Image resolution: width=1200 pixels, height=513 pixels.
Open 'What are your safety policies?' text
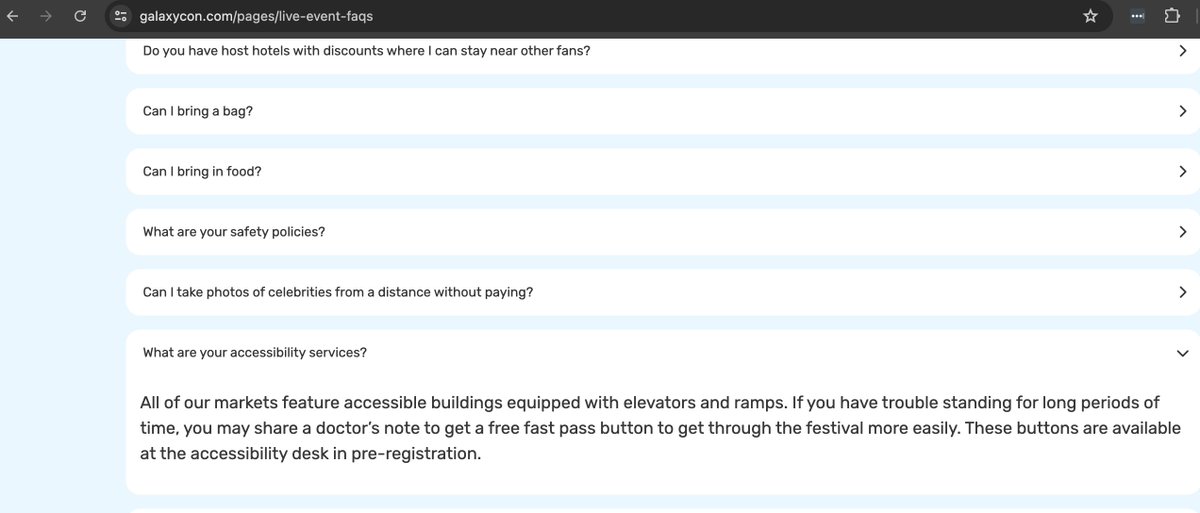click(234, 232)
